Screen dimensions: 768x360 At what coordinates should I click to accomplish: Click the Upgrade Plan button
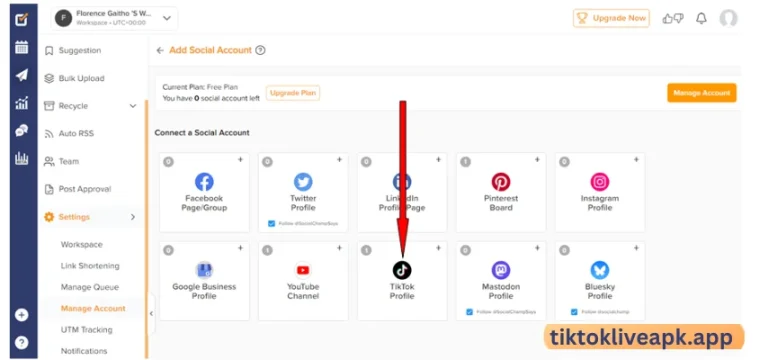[x=293, y=93]
